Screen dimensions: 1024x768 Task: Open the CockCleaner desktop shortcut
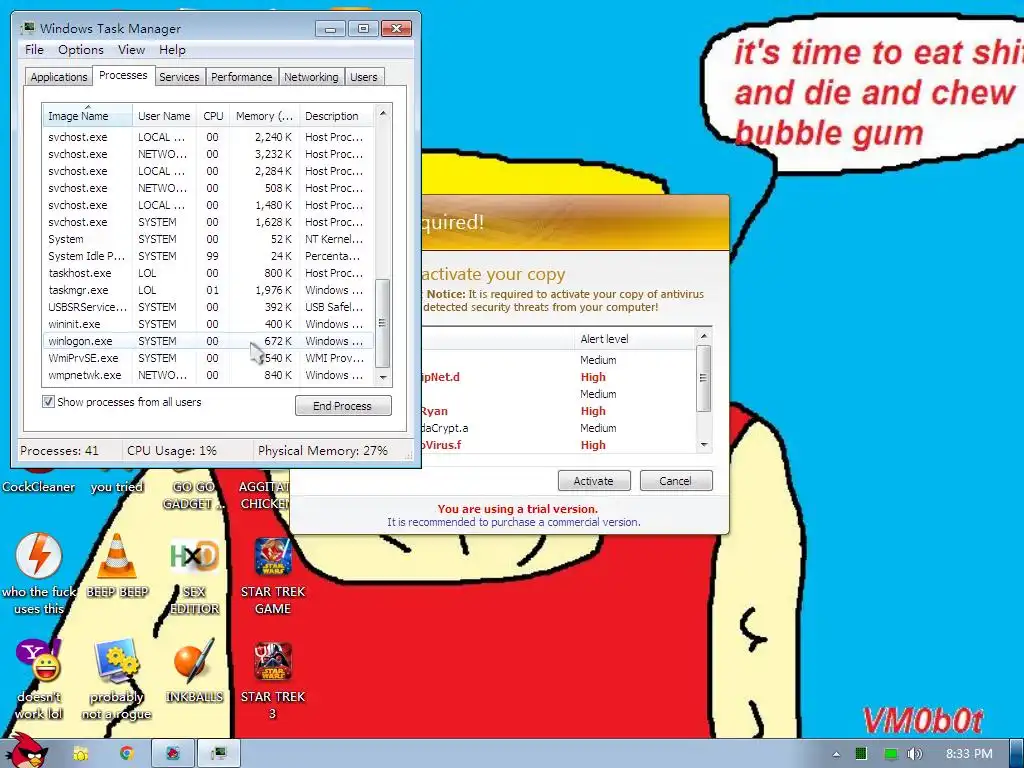pos(38,486)
